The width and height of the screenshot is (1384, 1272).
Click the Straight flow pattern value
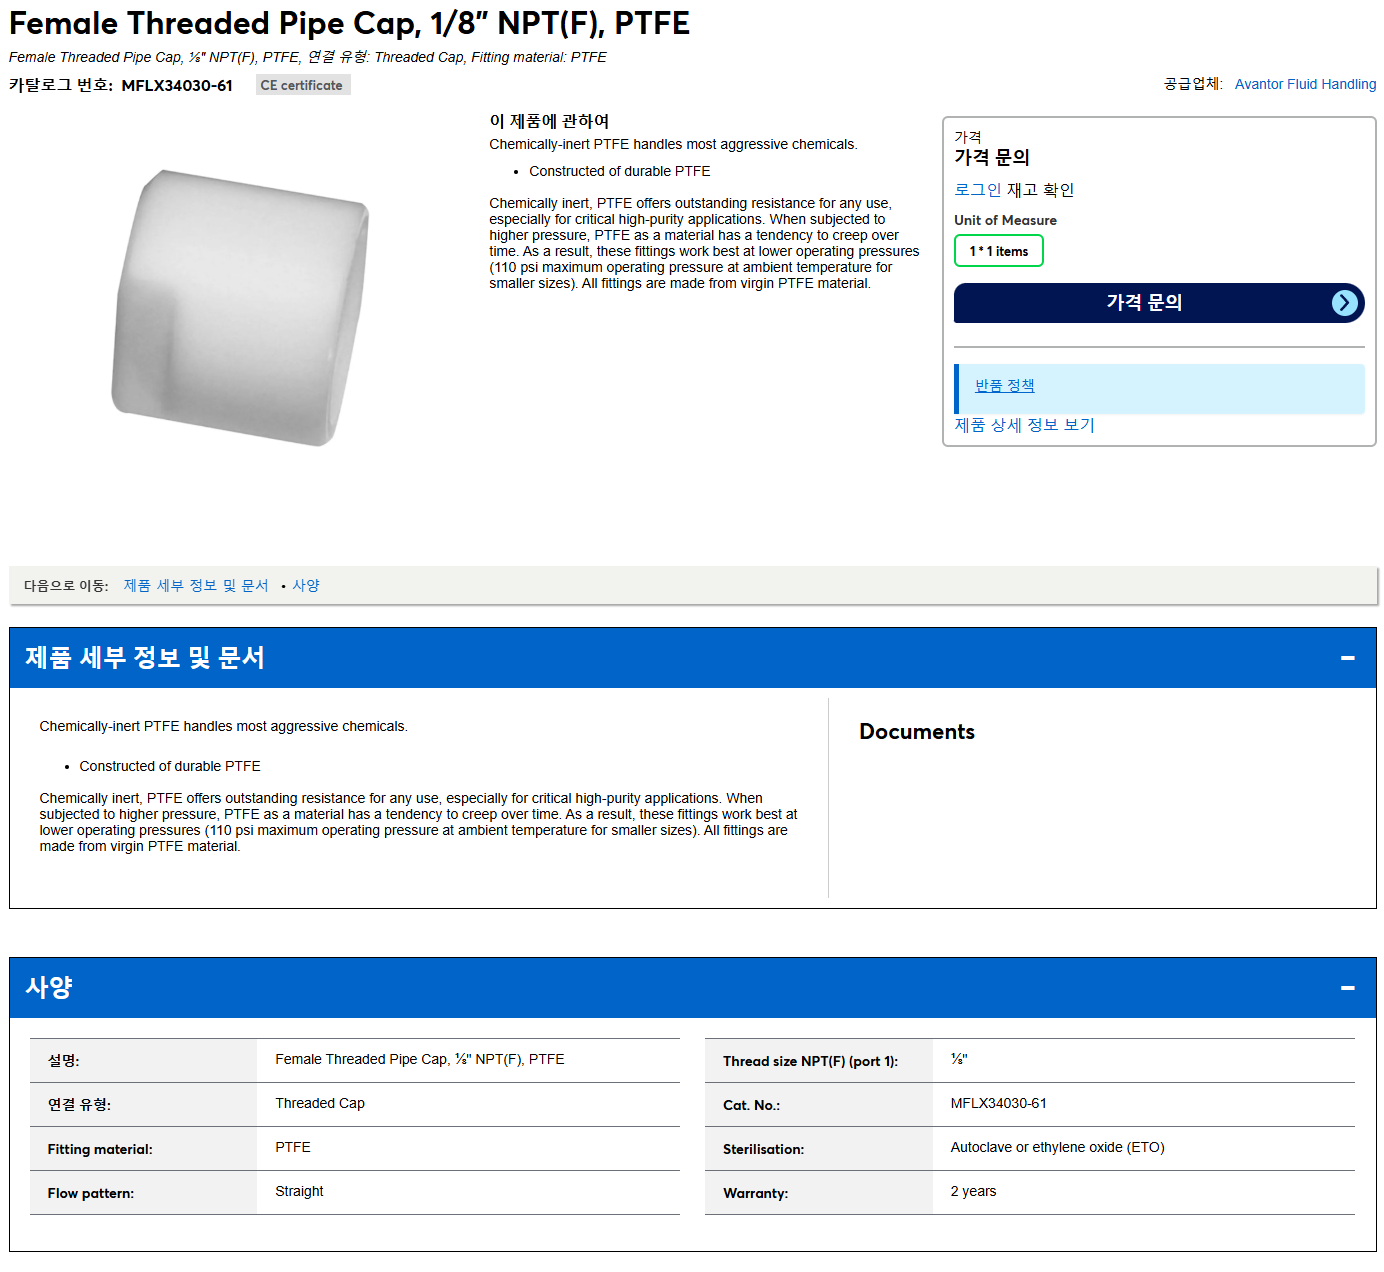[x=299, y=1191]
